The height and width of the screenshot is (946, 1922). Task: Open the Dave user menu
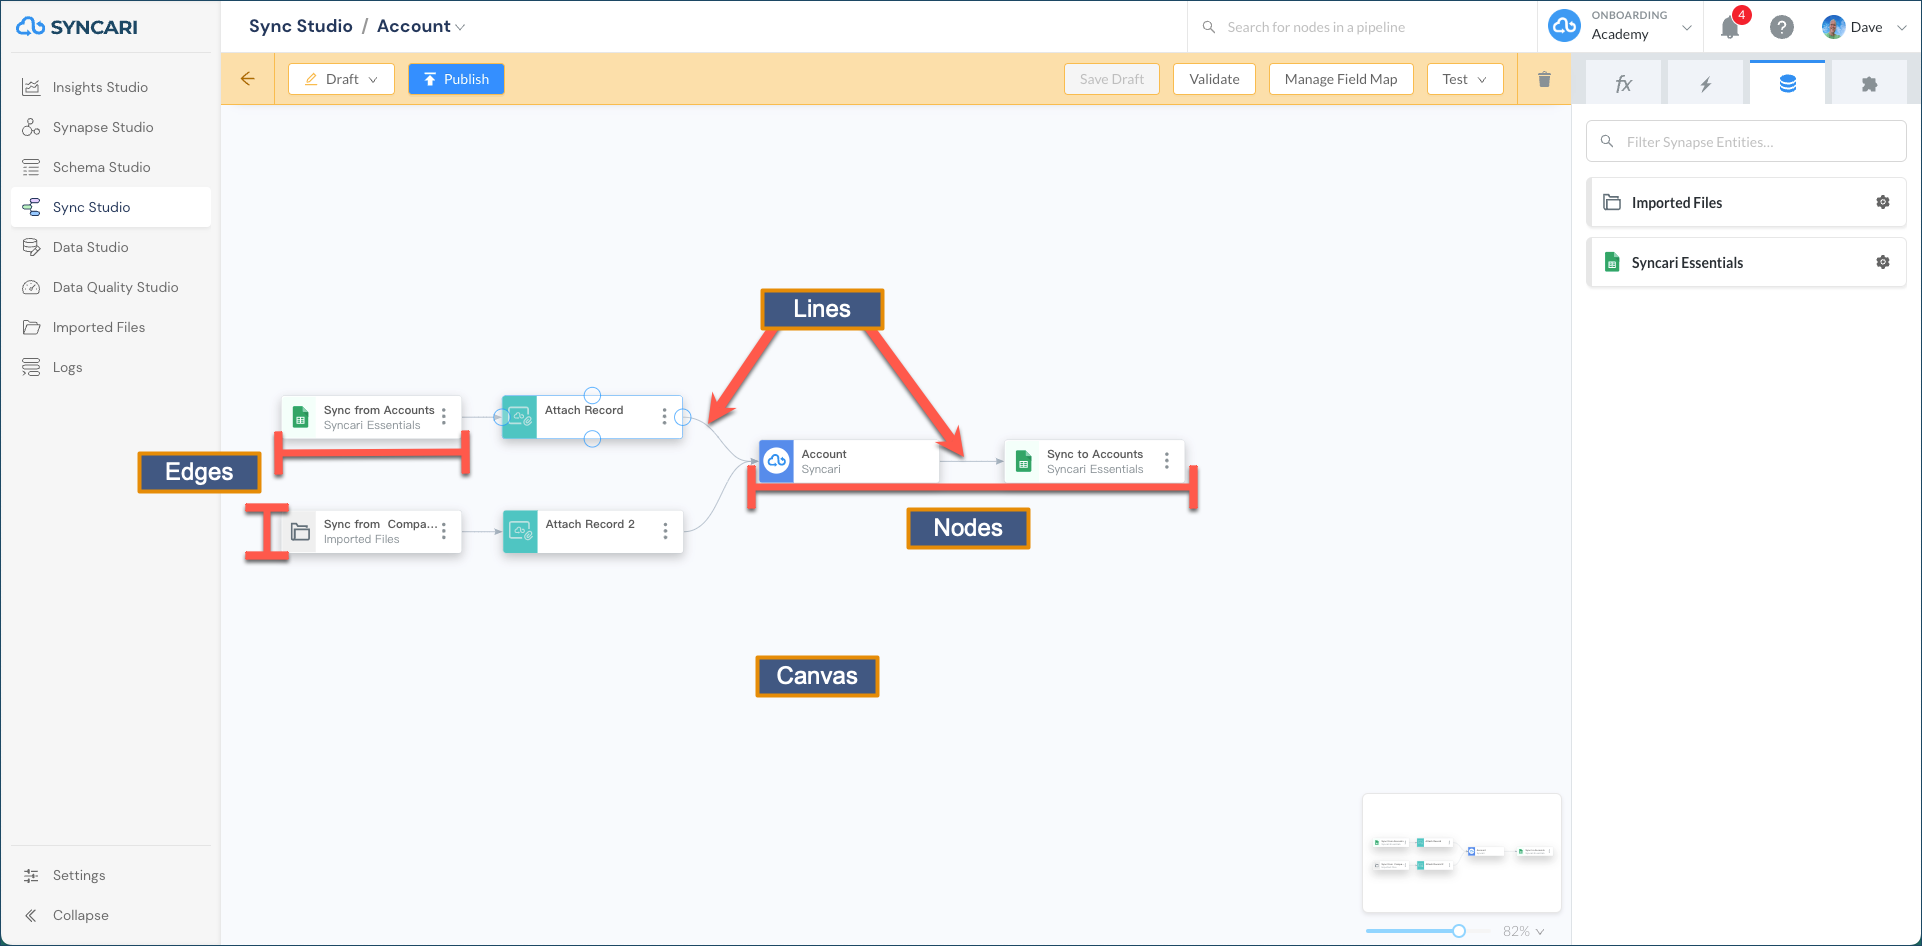(x=1864, y=27)
